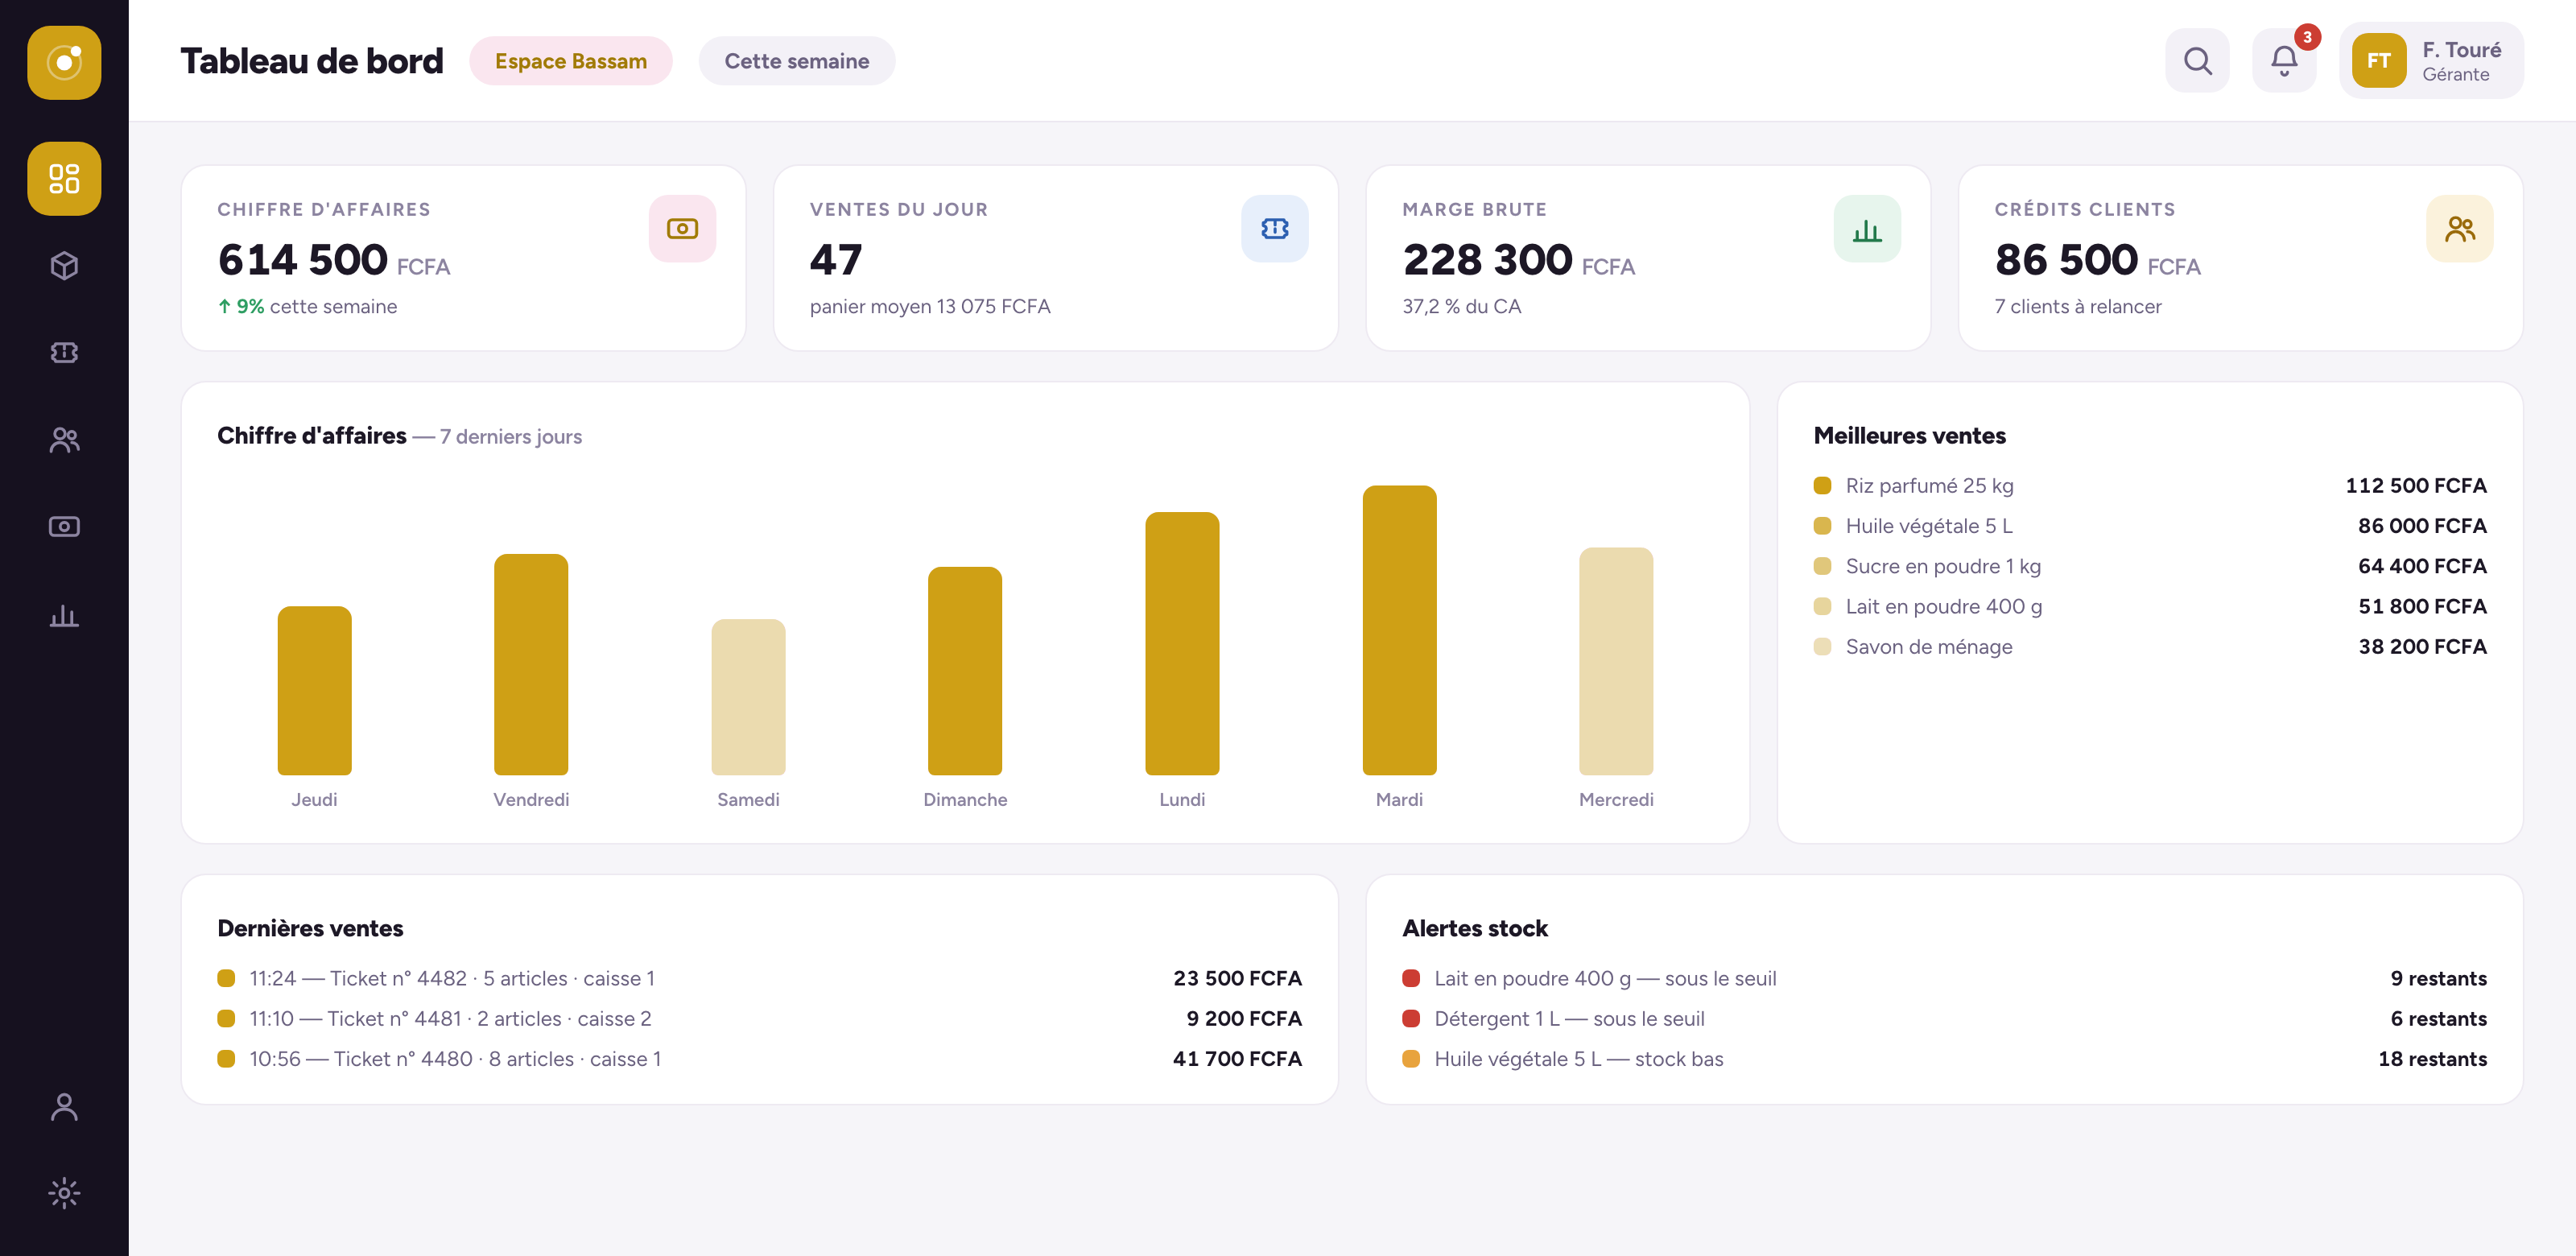Open the cash banknote icon in sidebar

[x=64, y=526]
